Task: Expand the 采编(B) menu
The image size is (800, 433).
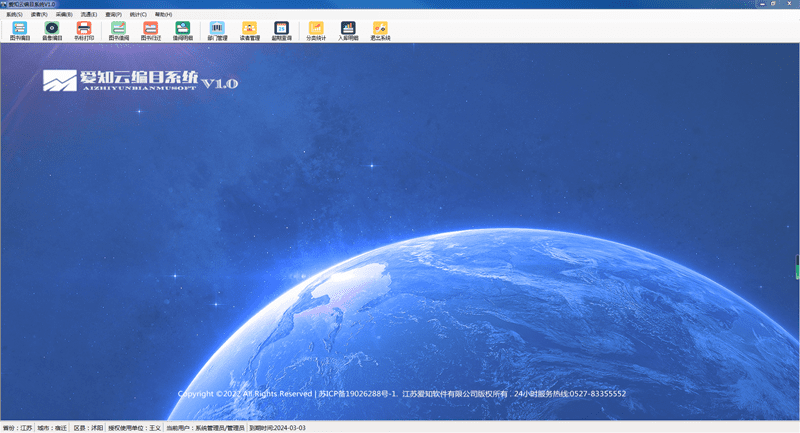Action: coord(64,15)
